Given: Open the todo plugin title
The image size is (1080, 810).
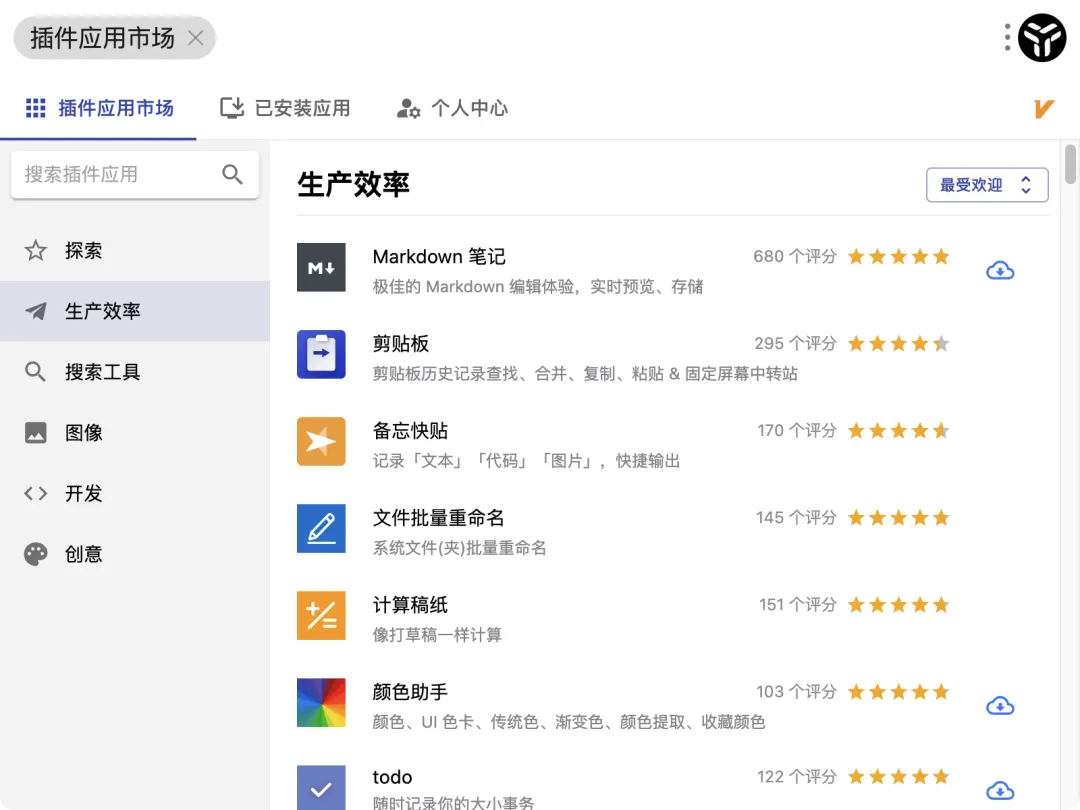Looking at the screenshot, I should point(392,777).
